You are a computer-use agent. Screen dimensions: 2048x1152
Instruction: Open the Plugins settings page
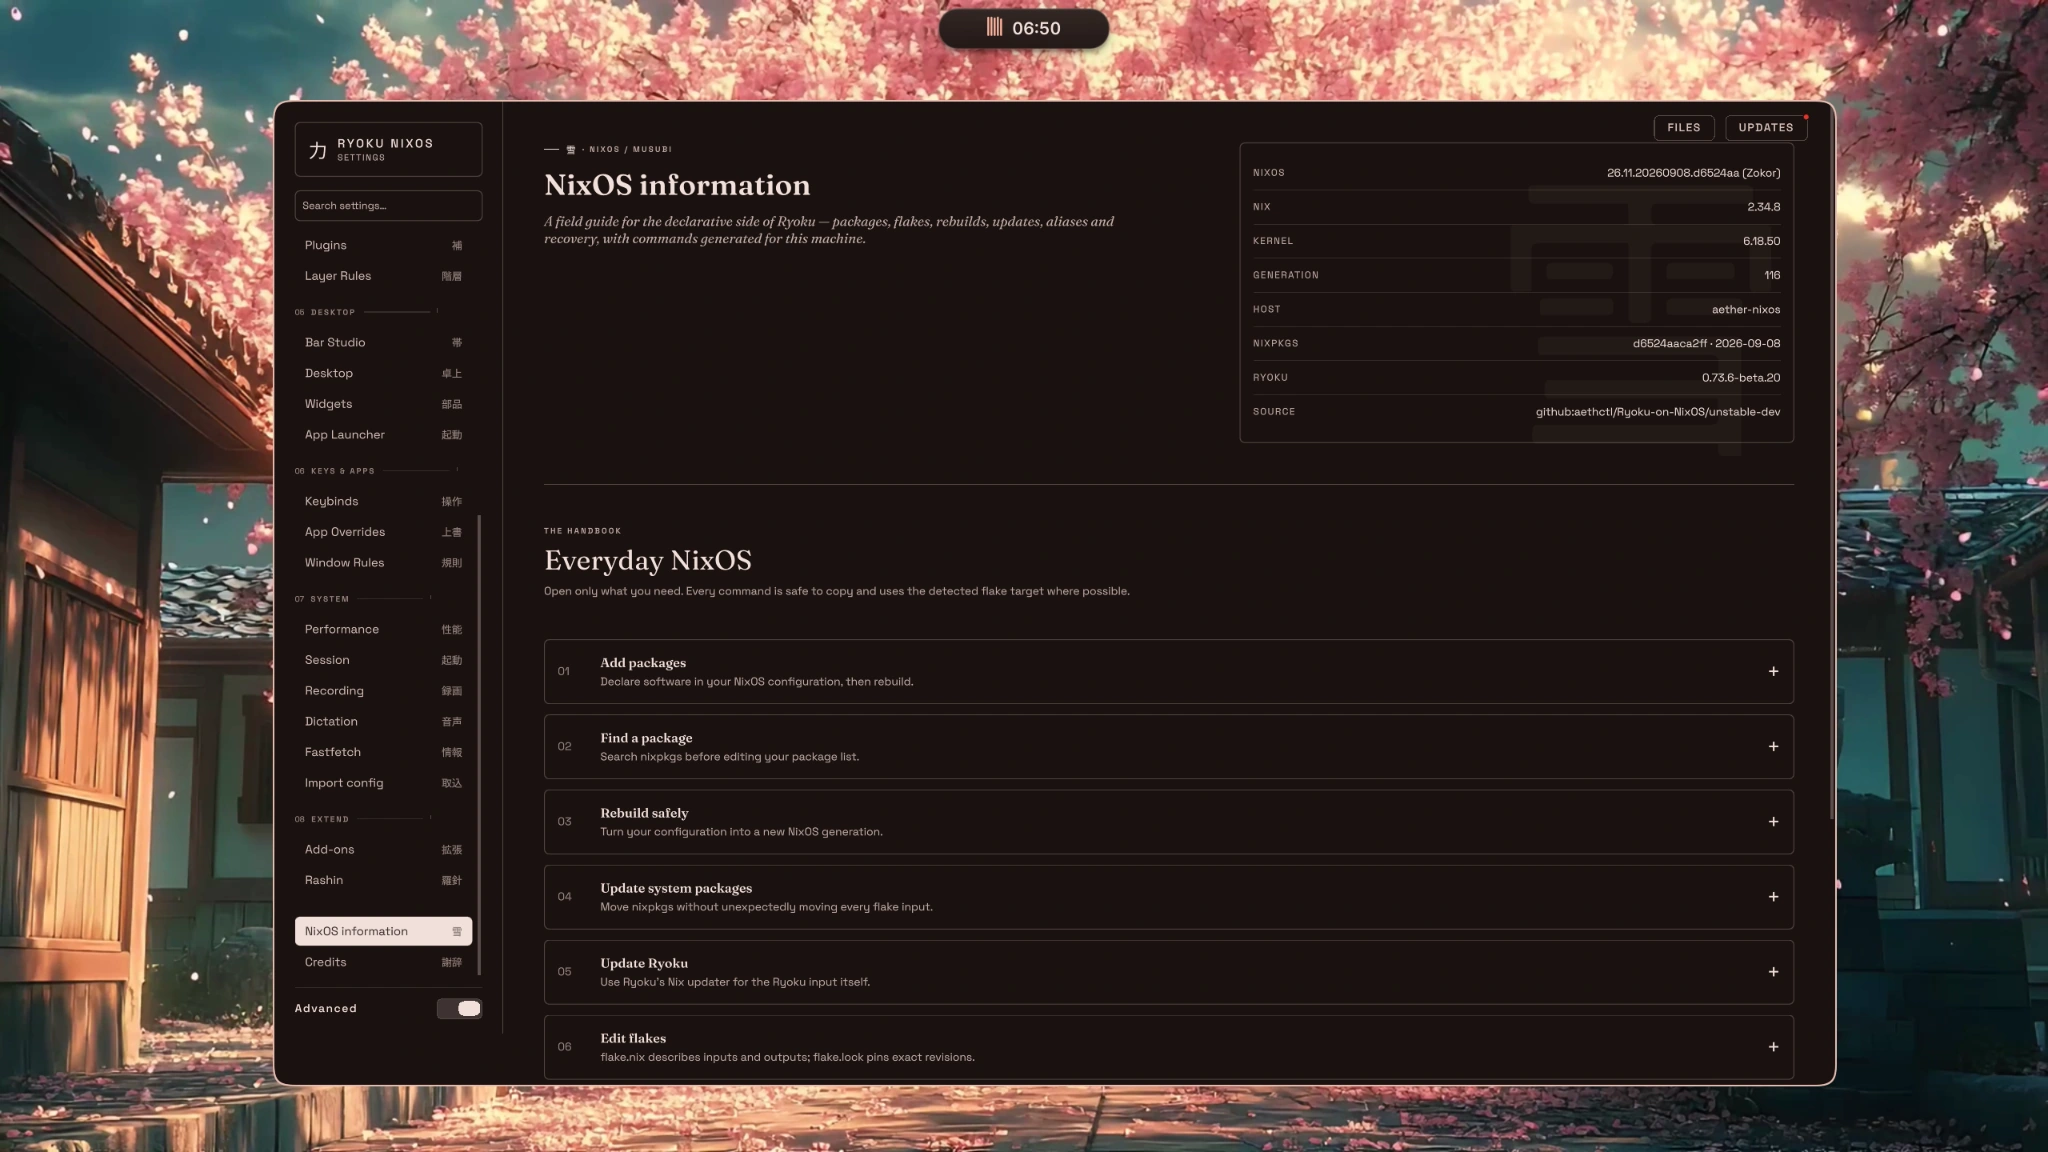383,245
